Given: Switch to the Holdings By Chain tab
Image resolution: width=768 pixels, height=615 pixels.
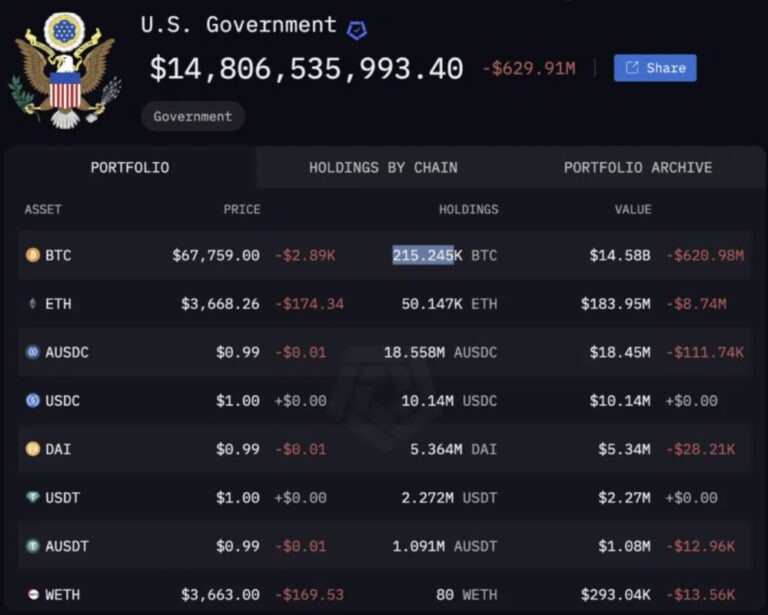Looking at the screenshot, I should [383, 167].
